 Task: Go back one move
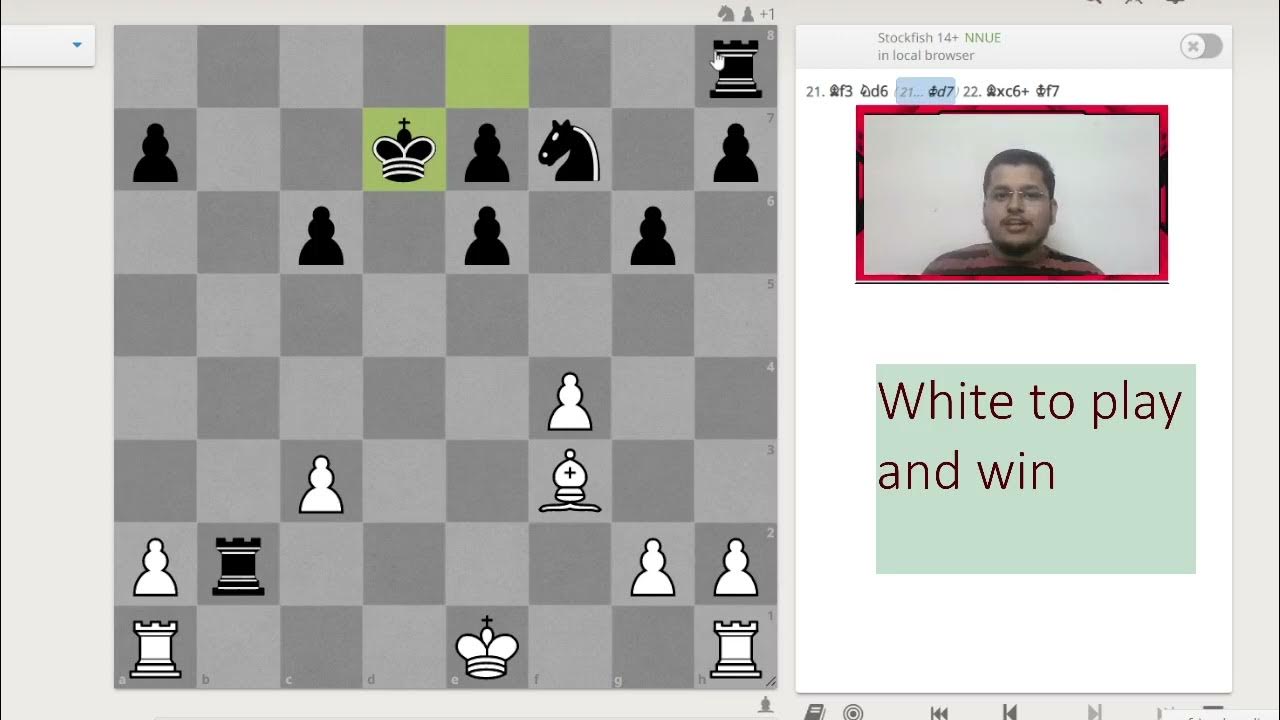[1009, 712]
